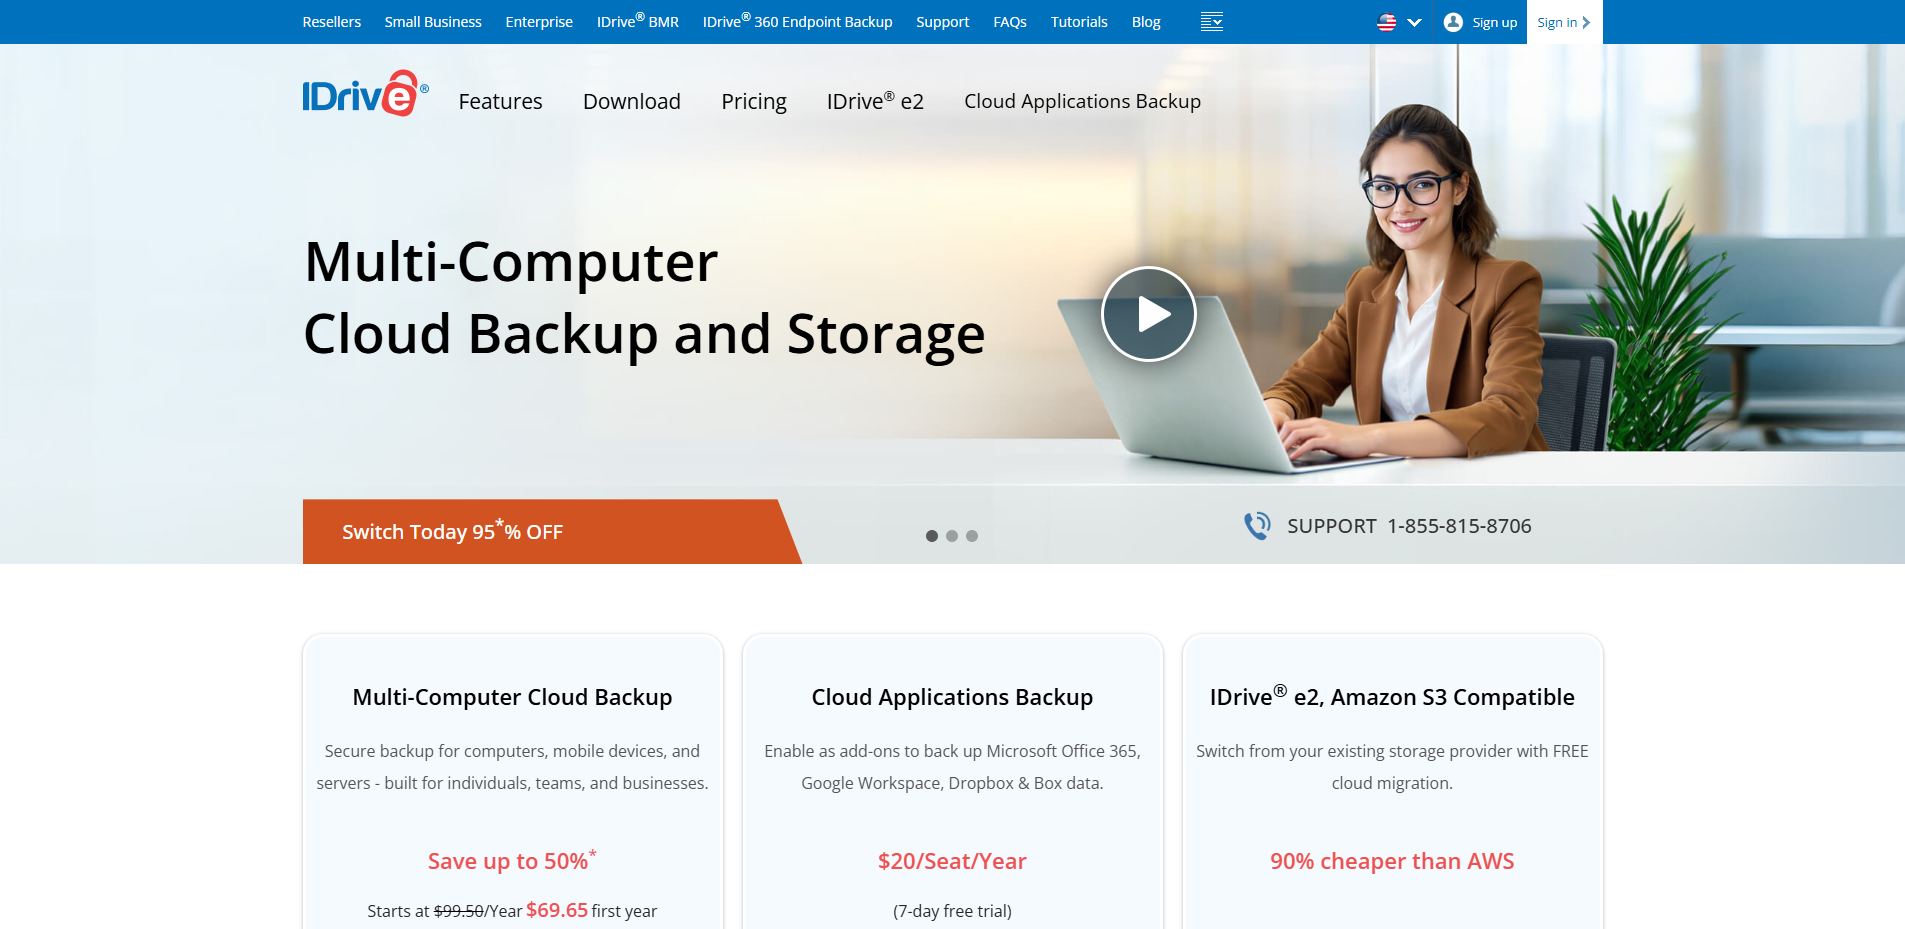The image size is (1905, 929).
Task: Open the Features menu
Action: pyautogui.click(x=500, y=101)
